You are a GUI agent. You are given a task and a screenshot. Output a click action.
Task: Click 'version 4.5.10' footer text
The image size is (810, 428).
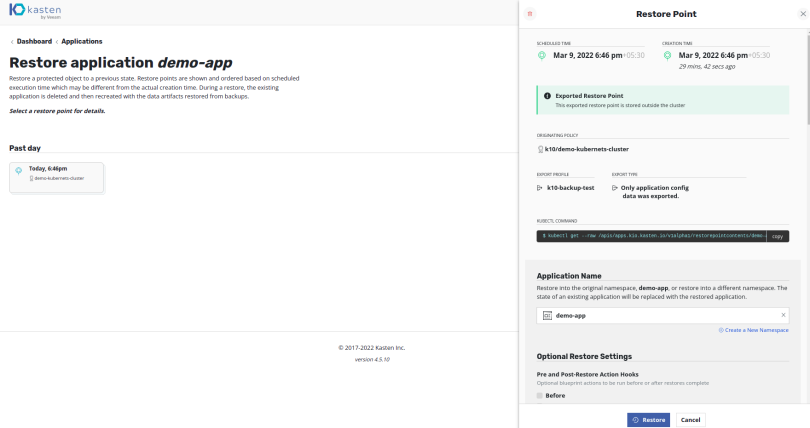click(x=372, y=359)
